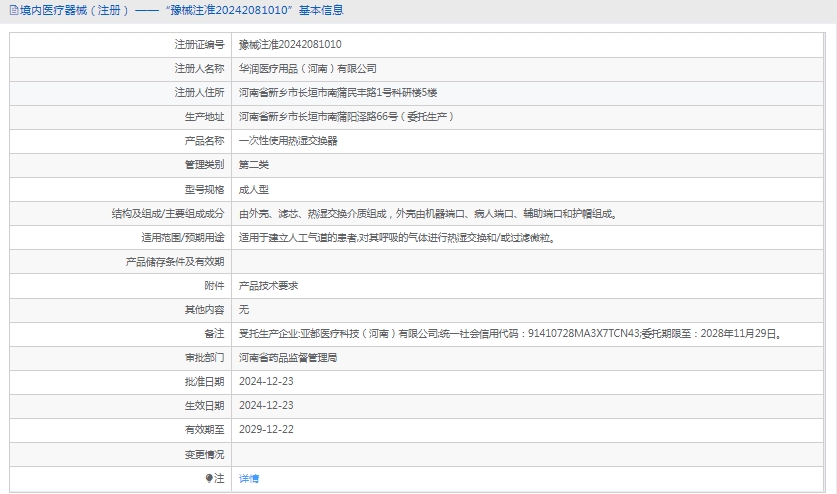
Task: Select the product name 一次性使用热湿交换器
Action: pos(288,140)
